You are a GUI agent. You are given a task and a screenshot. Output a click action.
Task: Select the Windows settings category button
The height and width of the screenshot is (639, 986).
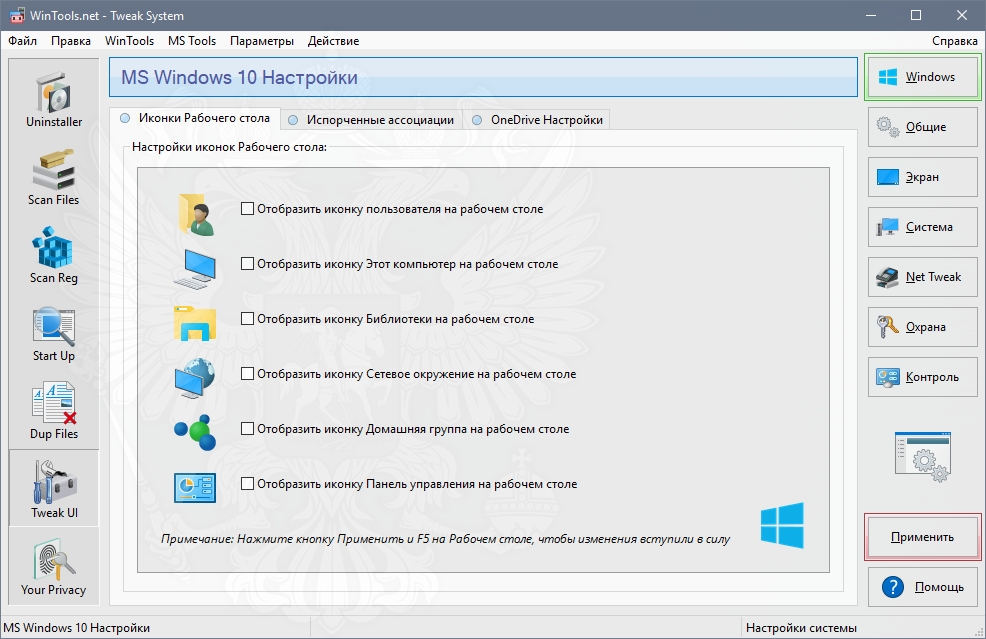(922, 77)
